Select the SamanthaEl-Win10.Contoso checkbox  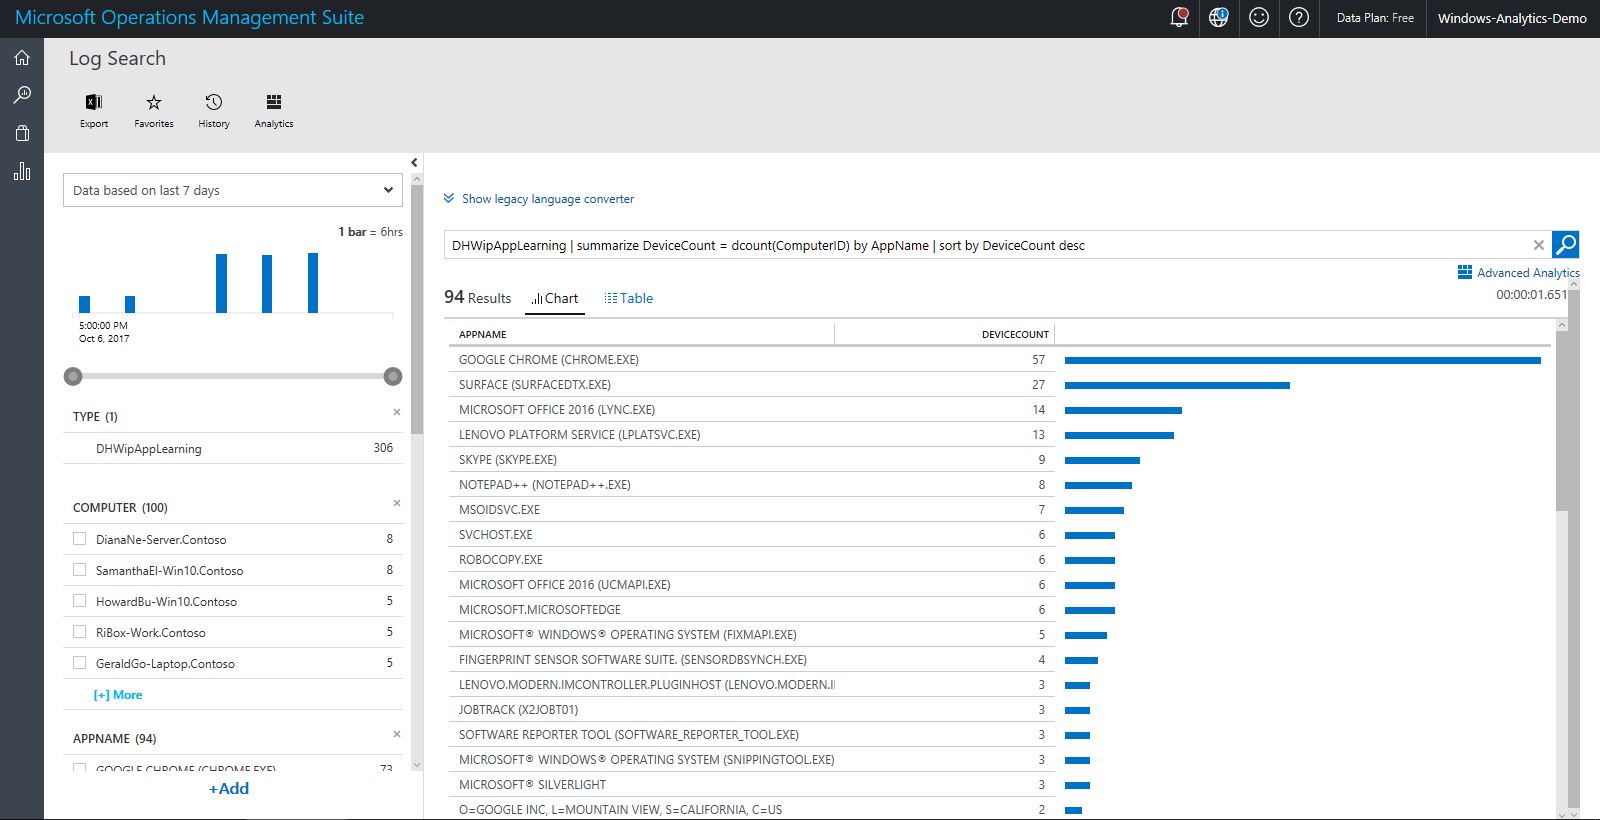click(80, 570)
